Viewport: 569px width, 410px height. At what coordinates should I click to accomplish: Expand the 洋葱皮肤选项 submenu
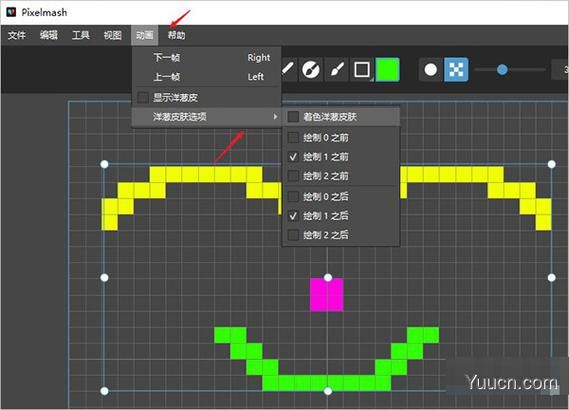(207, 116)
